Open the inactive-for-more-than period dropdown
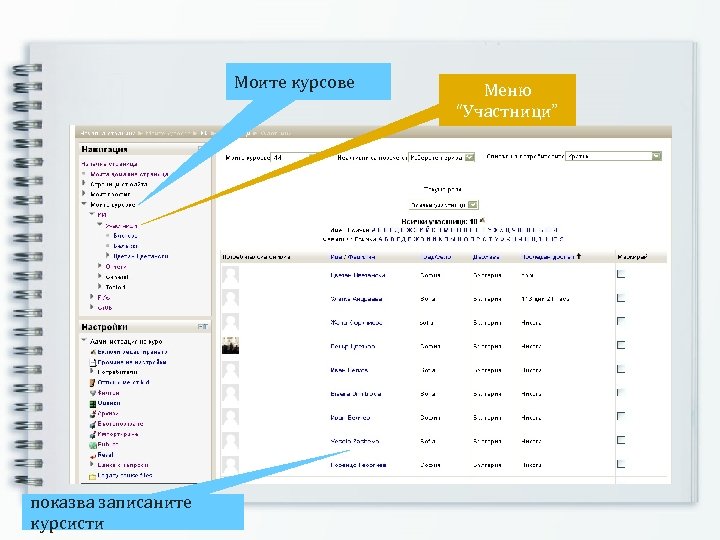This screenshot has height=540, width=720. point(442,158)
